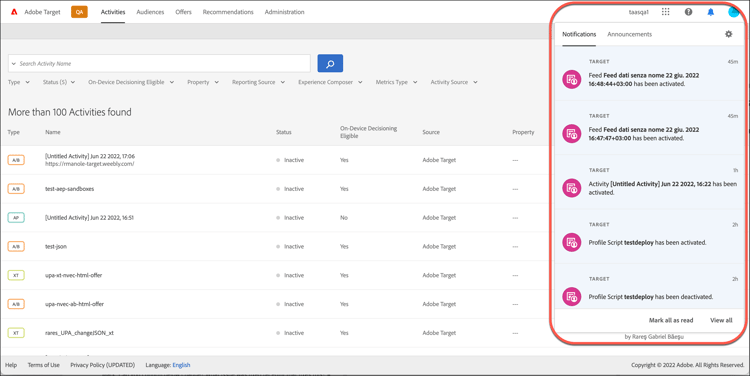Open the Status (5) filter dropdown
The image size is (750, 376).
pos(59,82)
